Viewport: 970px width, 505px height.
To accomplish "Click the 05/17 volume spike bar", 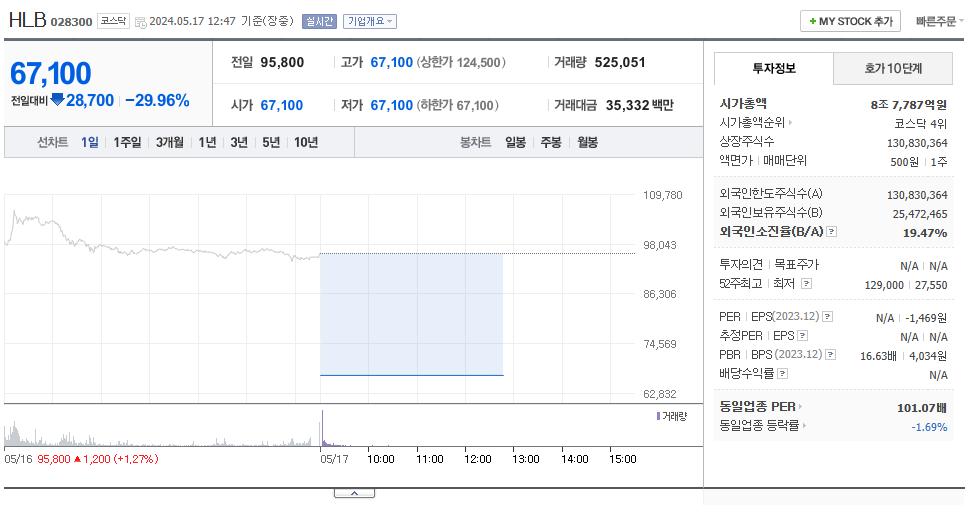I will click(322, 428).
